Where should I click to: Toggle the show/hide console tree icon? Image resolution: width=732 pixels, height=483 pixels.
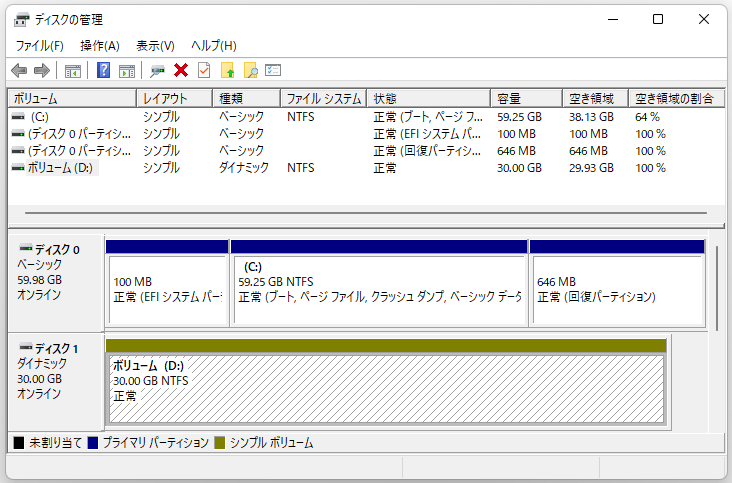[x=73, y=71]
